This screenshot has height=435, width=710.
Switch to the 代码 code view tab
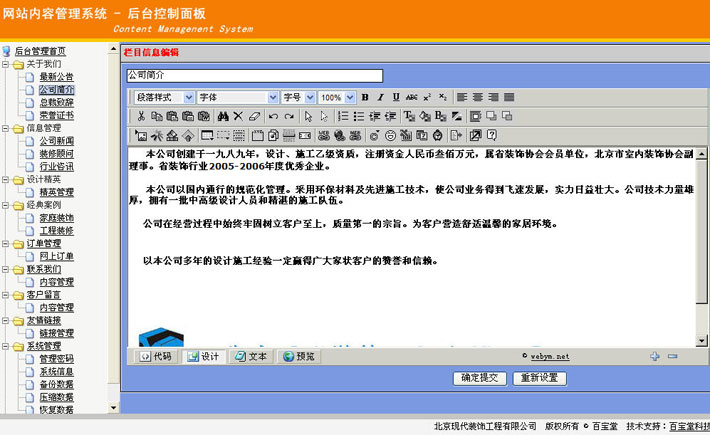click(x=154, y=356)
